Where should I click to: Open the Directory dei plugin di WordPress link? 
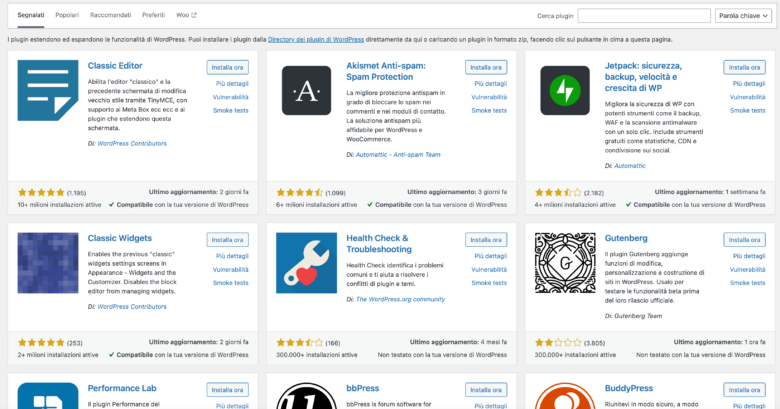click(x=316, y=39)
